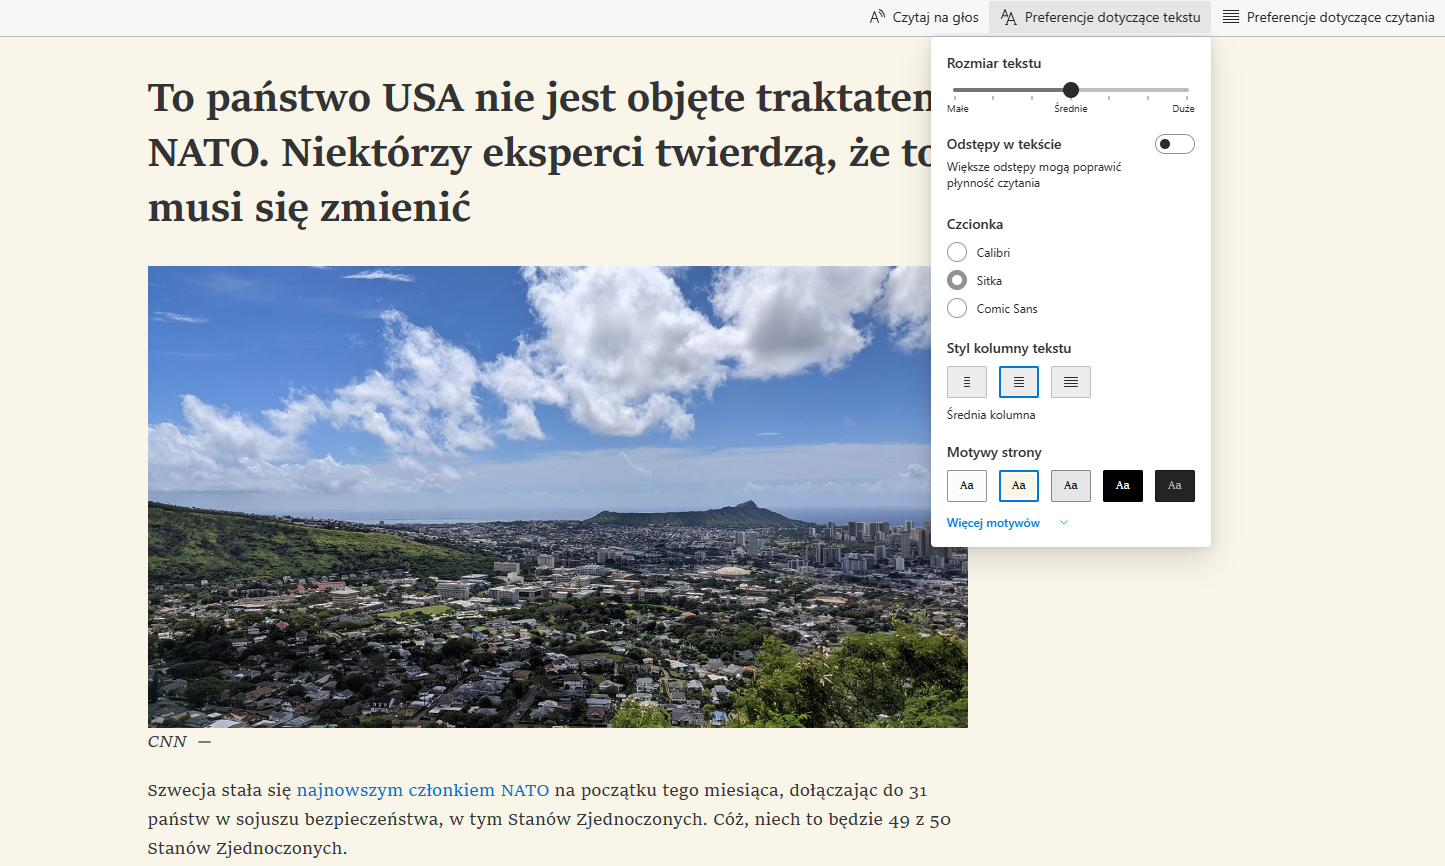Screen dimensions: 1445x866
Task: Click the 'Większe odstępy mogą poprawić' description
Action: click(x=1034, y=175)
